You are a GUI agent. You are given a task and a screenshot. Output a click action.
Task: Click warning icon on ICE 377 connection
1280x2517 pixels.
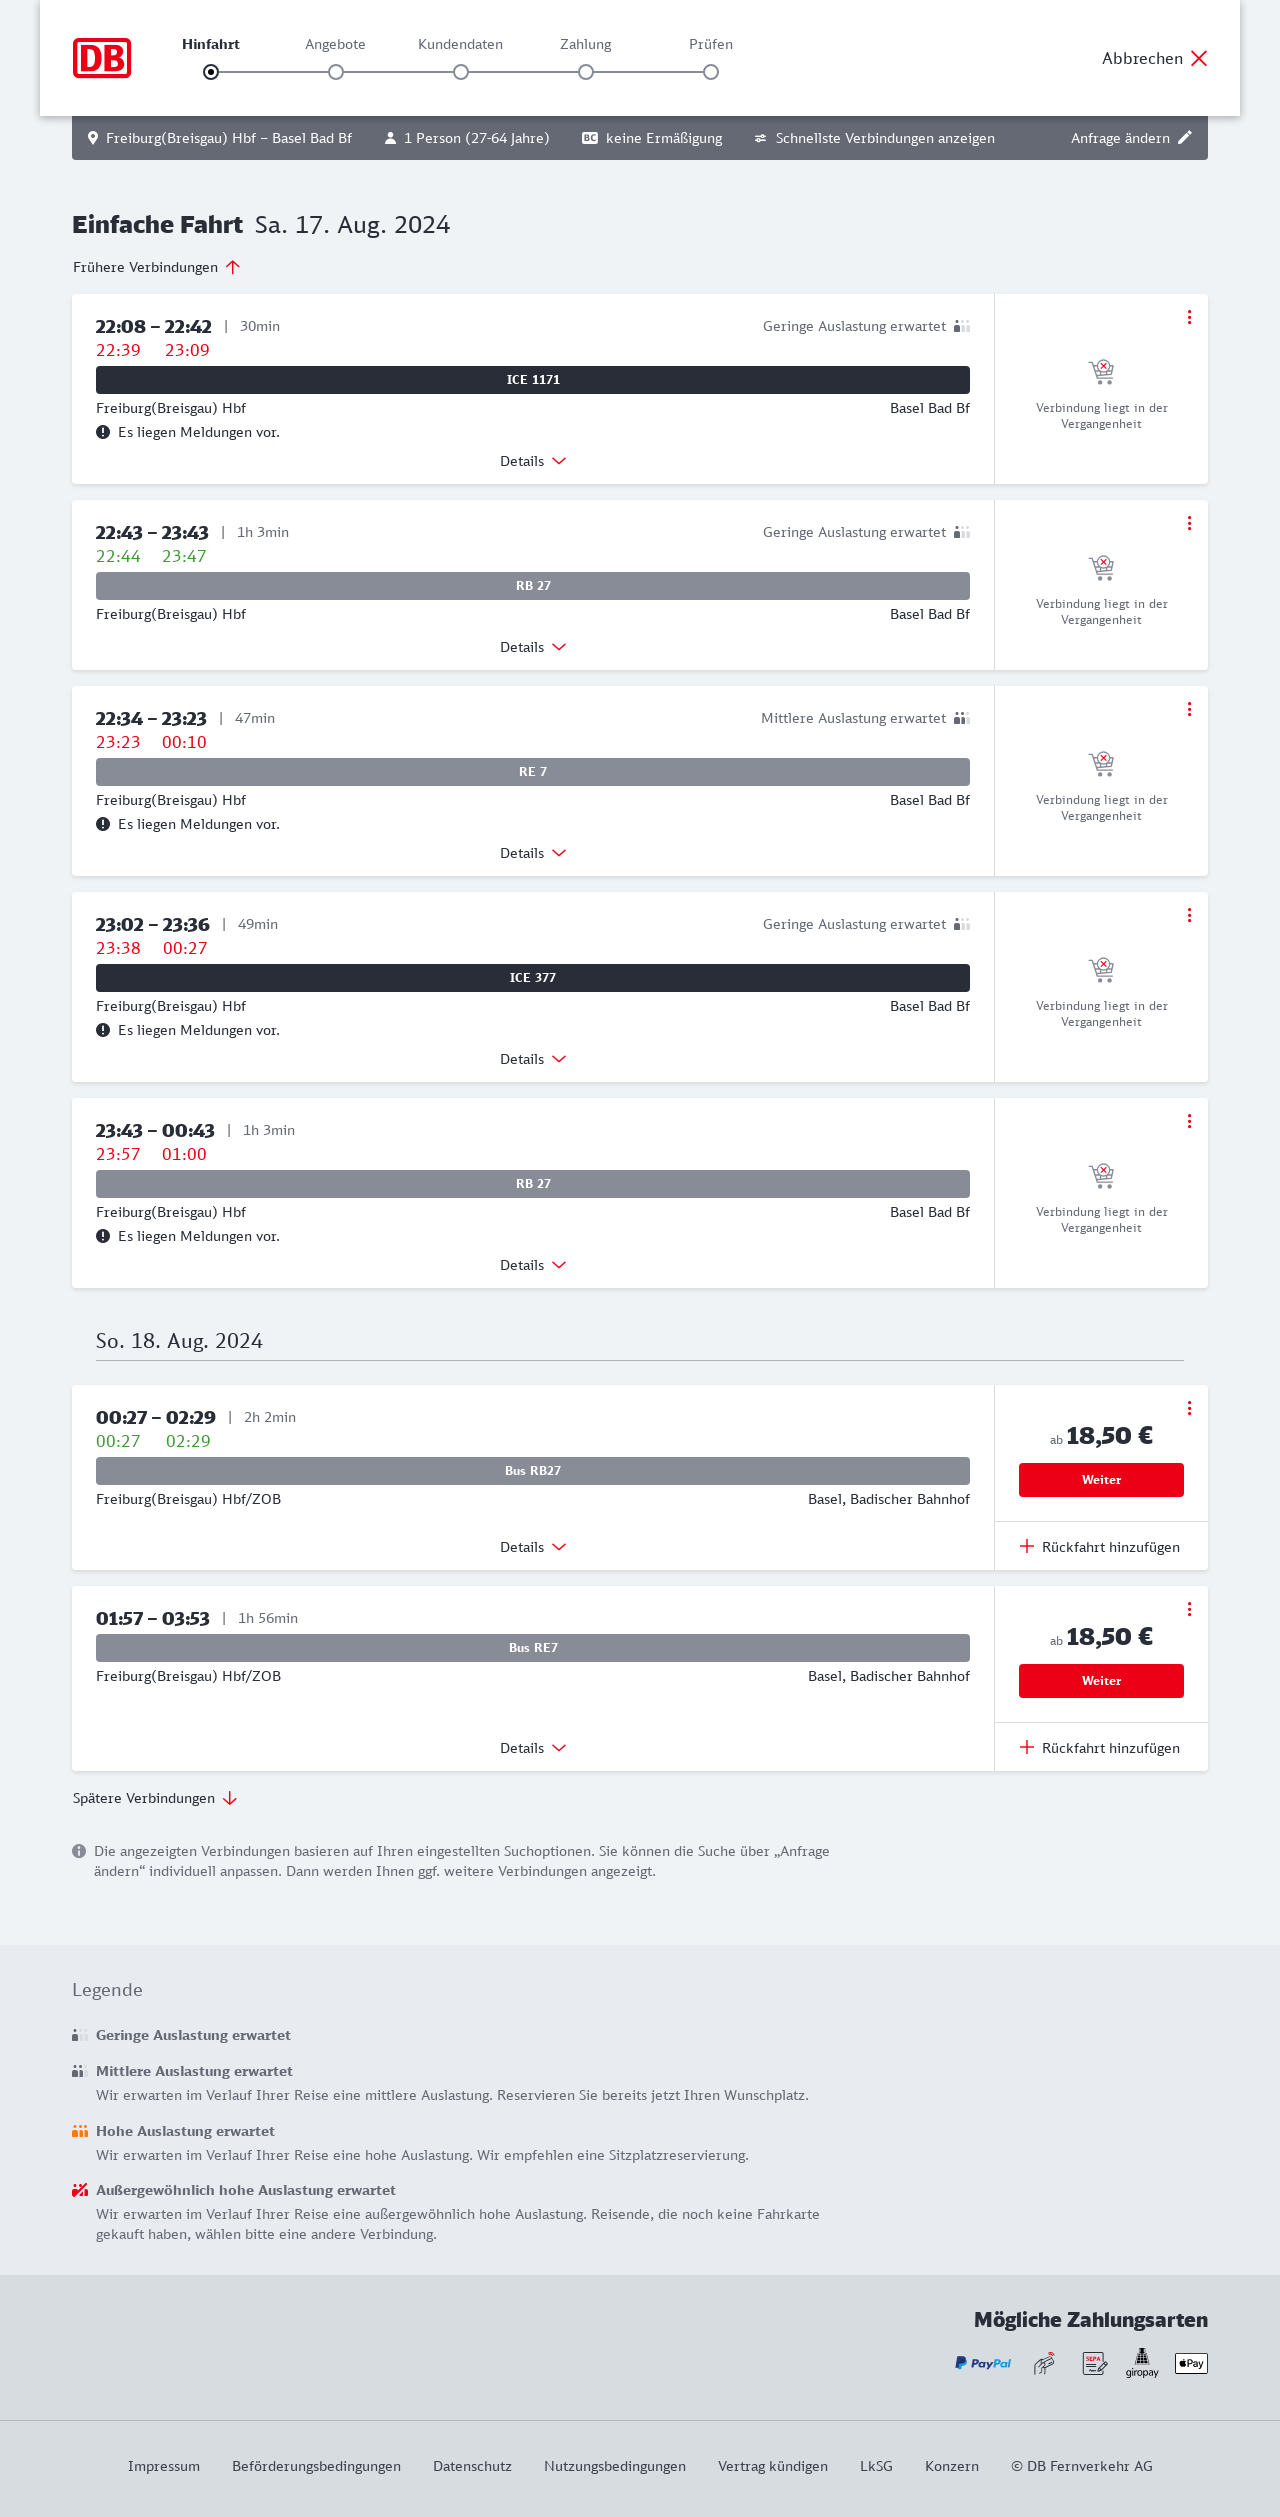103,1030
